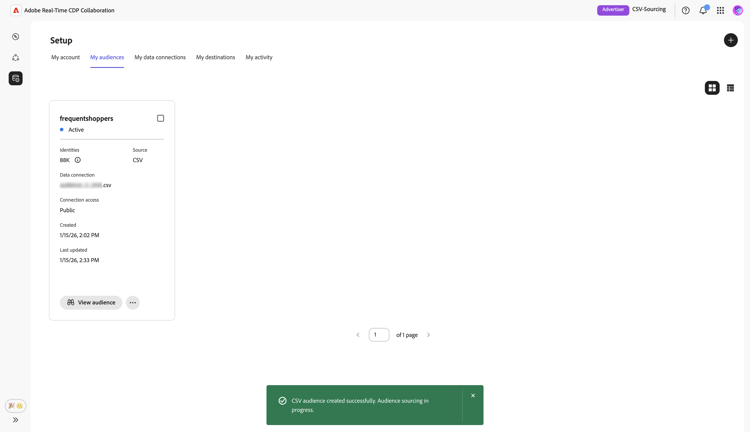This screenshot has width=750, height=432.
Task: Dismiss the success toast notification
Action: point(473,396)
